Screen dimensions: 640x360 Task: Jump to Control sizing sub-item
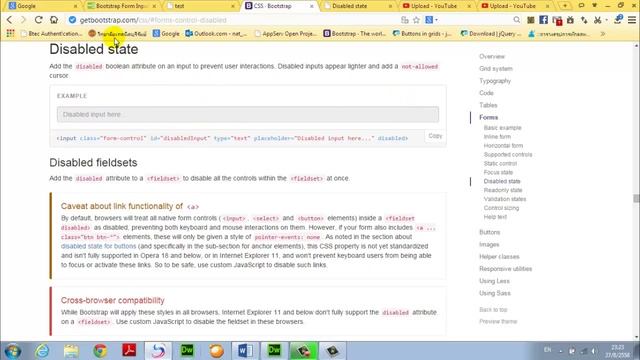point(501,208)
